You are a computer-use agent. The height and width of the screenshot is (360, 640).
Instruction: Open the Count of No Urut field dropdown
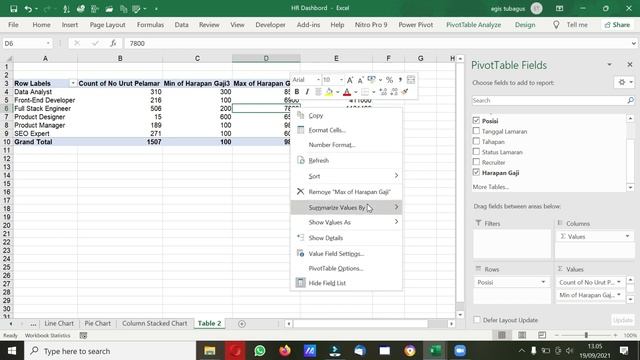click(619, 282)
